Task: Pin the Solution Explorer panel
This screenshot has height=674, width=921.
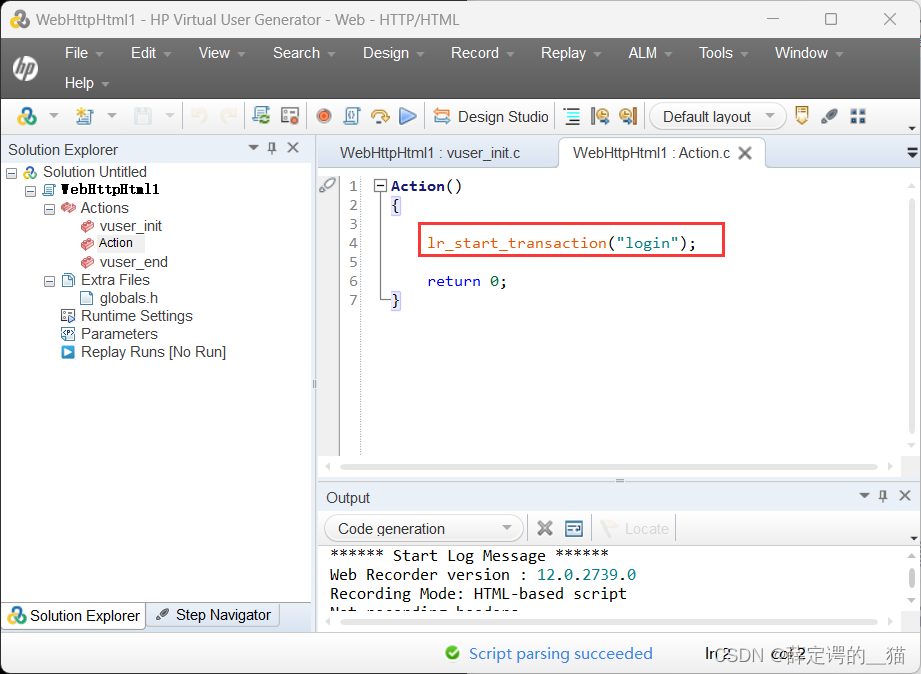Action: pos(272,148)
